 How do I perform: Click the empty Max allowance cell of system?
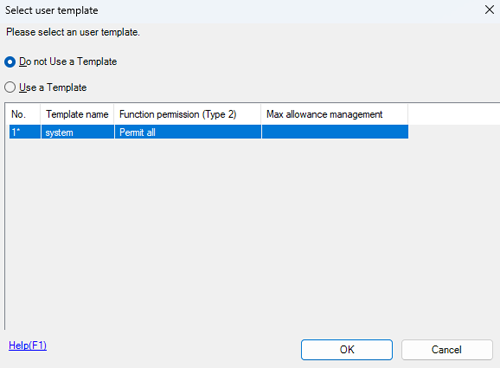click(x=335, y=132)
